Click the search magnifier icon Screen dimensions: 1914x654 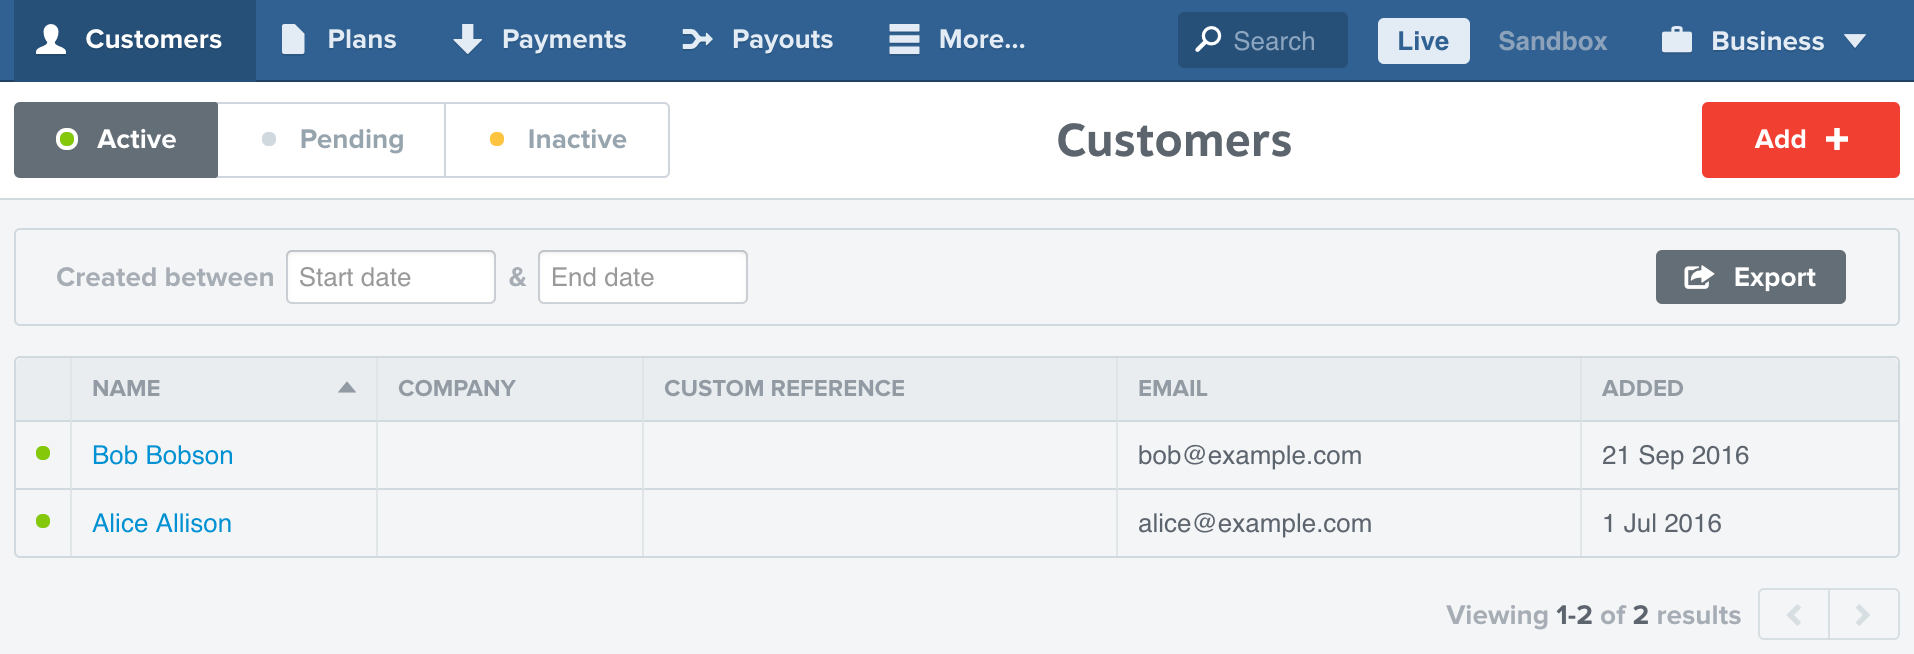point(1208,39)
